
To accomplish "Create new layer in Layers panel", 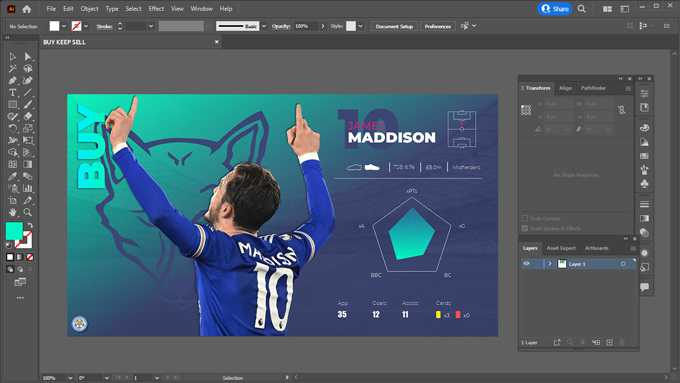I will pos(609,342).
